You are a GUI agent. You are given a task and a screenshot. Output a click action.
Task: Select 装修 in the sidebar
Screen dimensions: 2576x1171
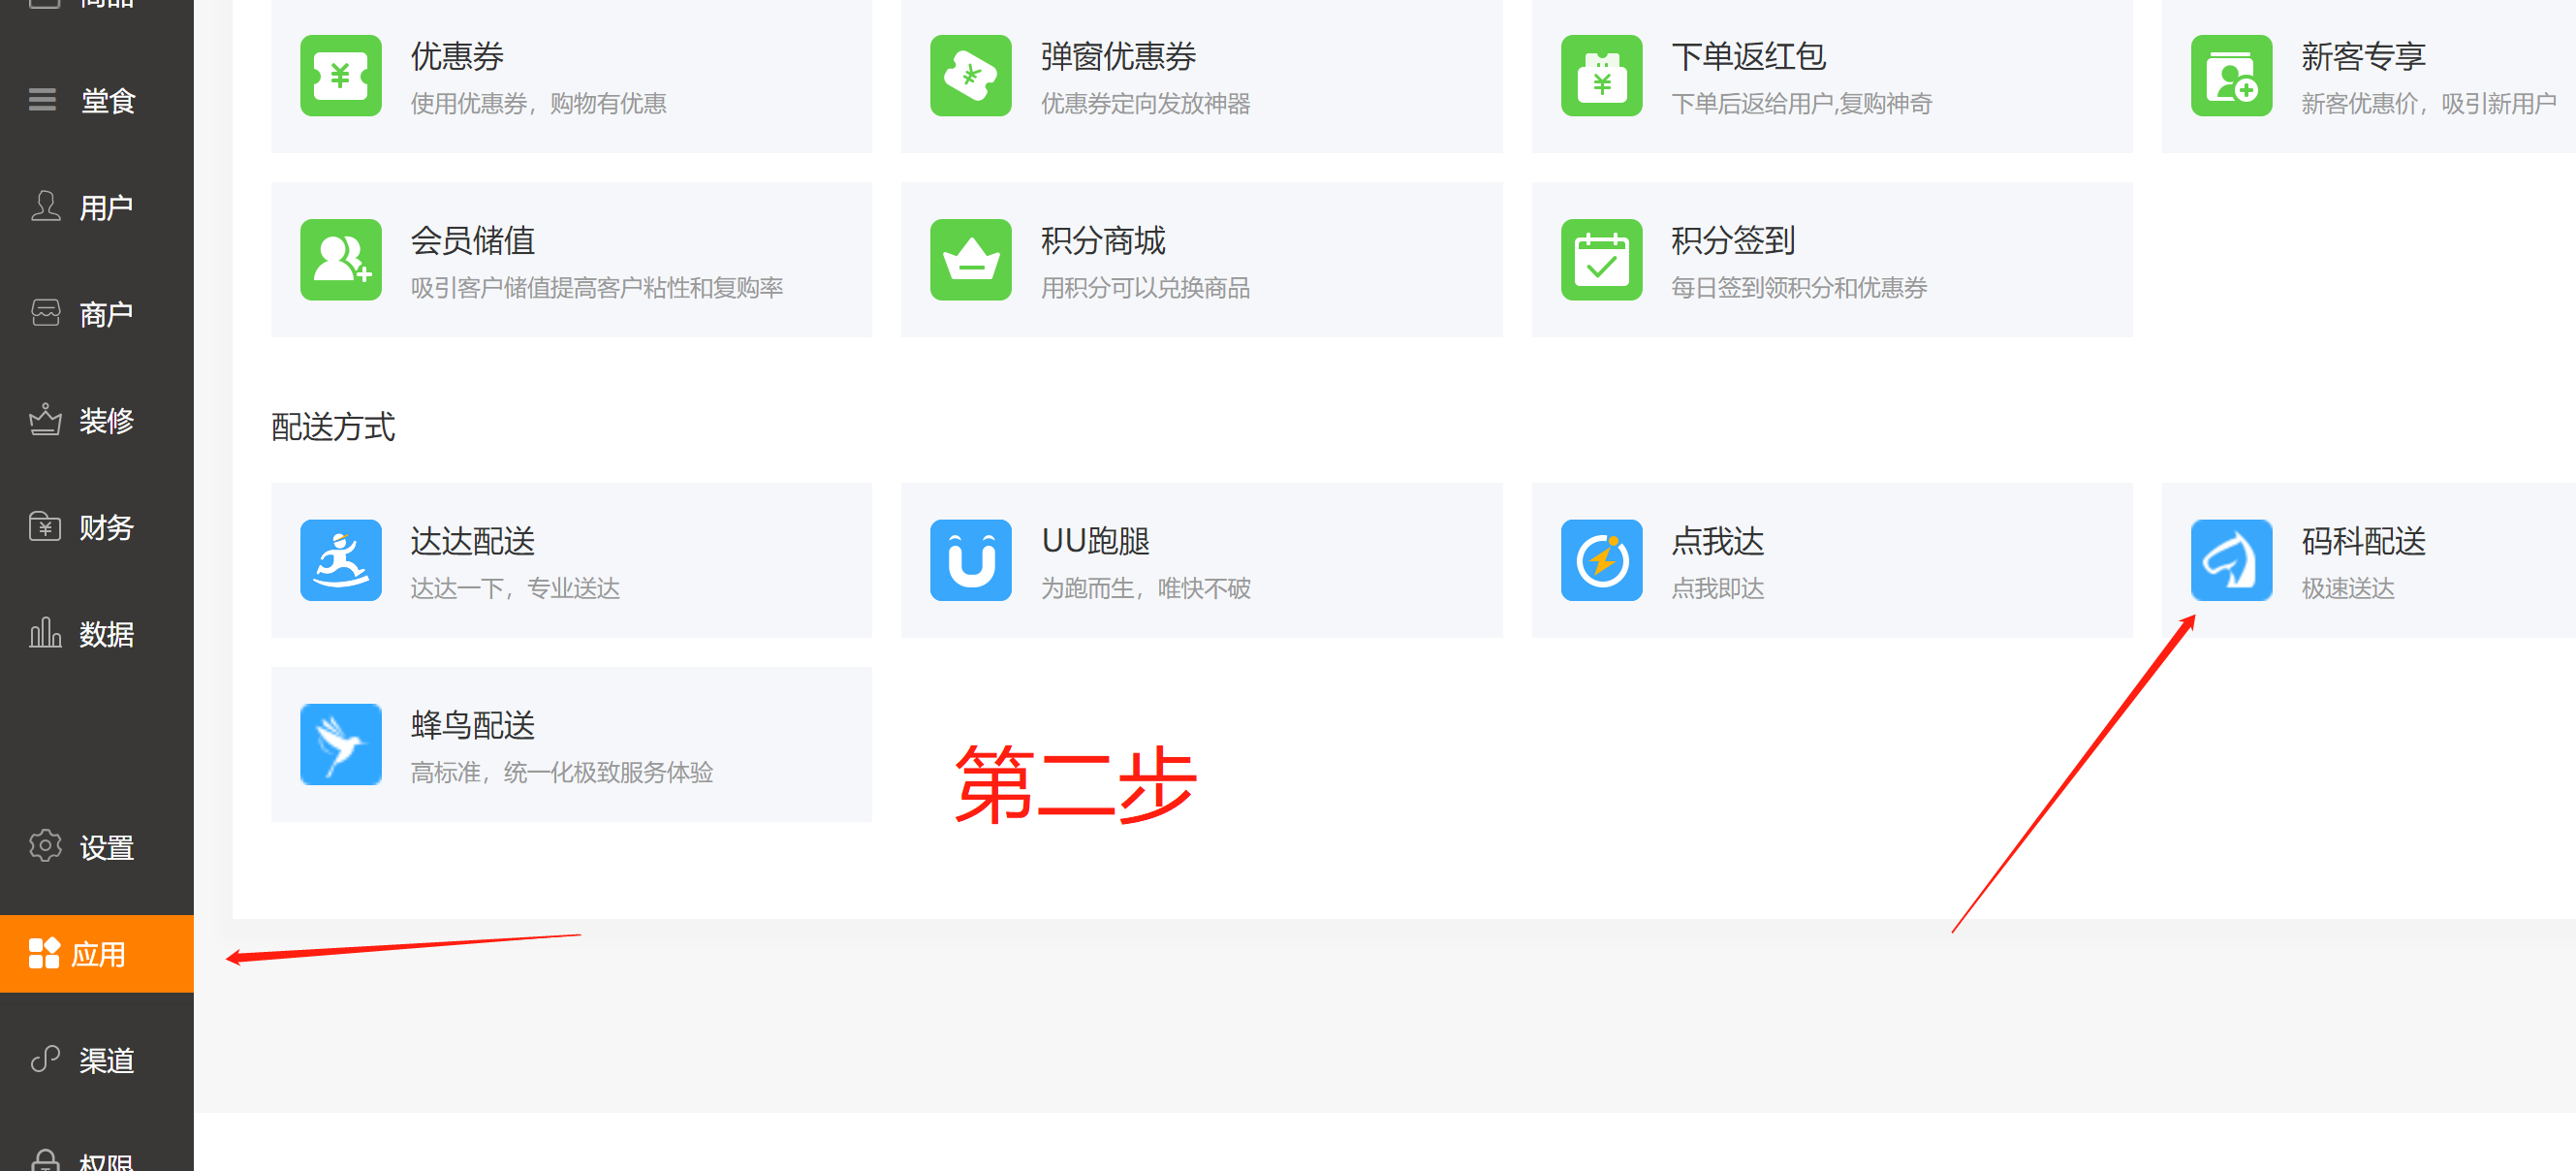coord(96,421)
